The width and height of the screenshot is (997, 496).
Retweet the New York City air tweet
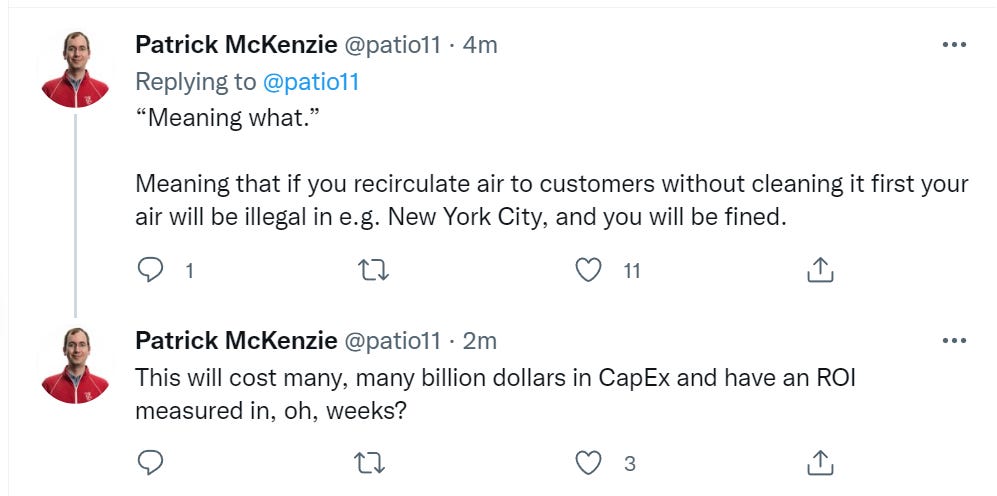(372, 270)
